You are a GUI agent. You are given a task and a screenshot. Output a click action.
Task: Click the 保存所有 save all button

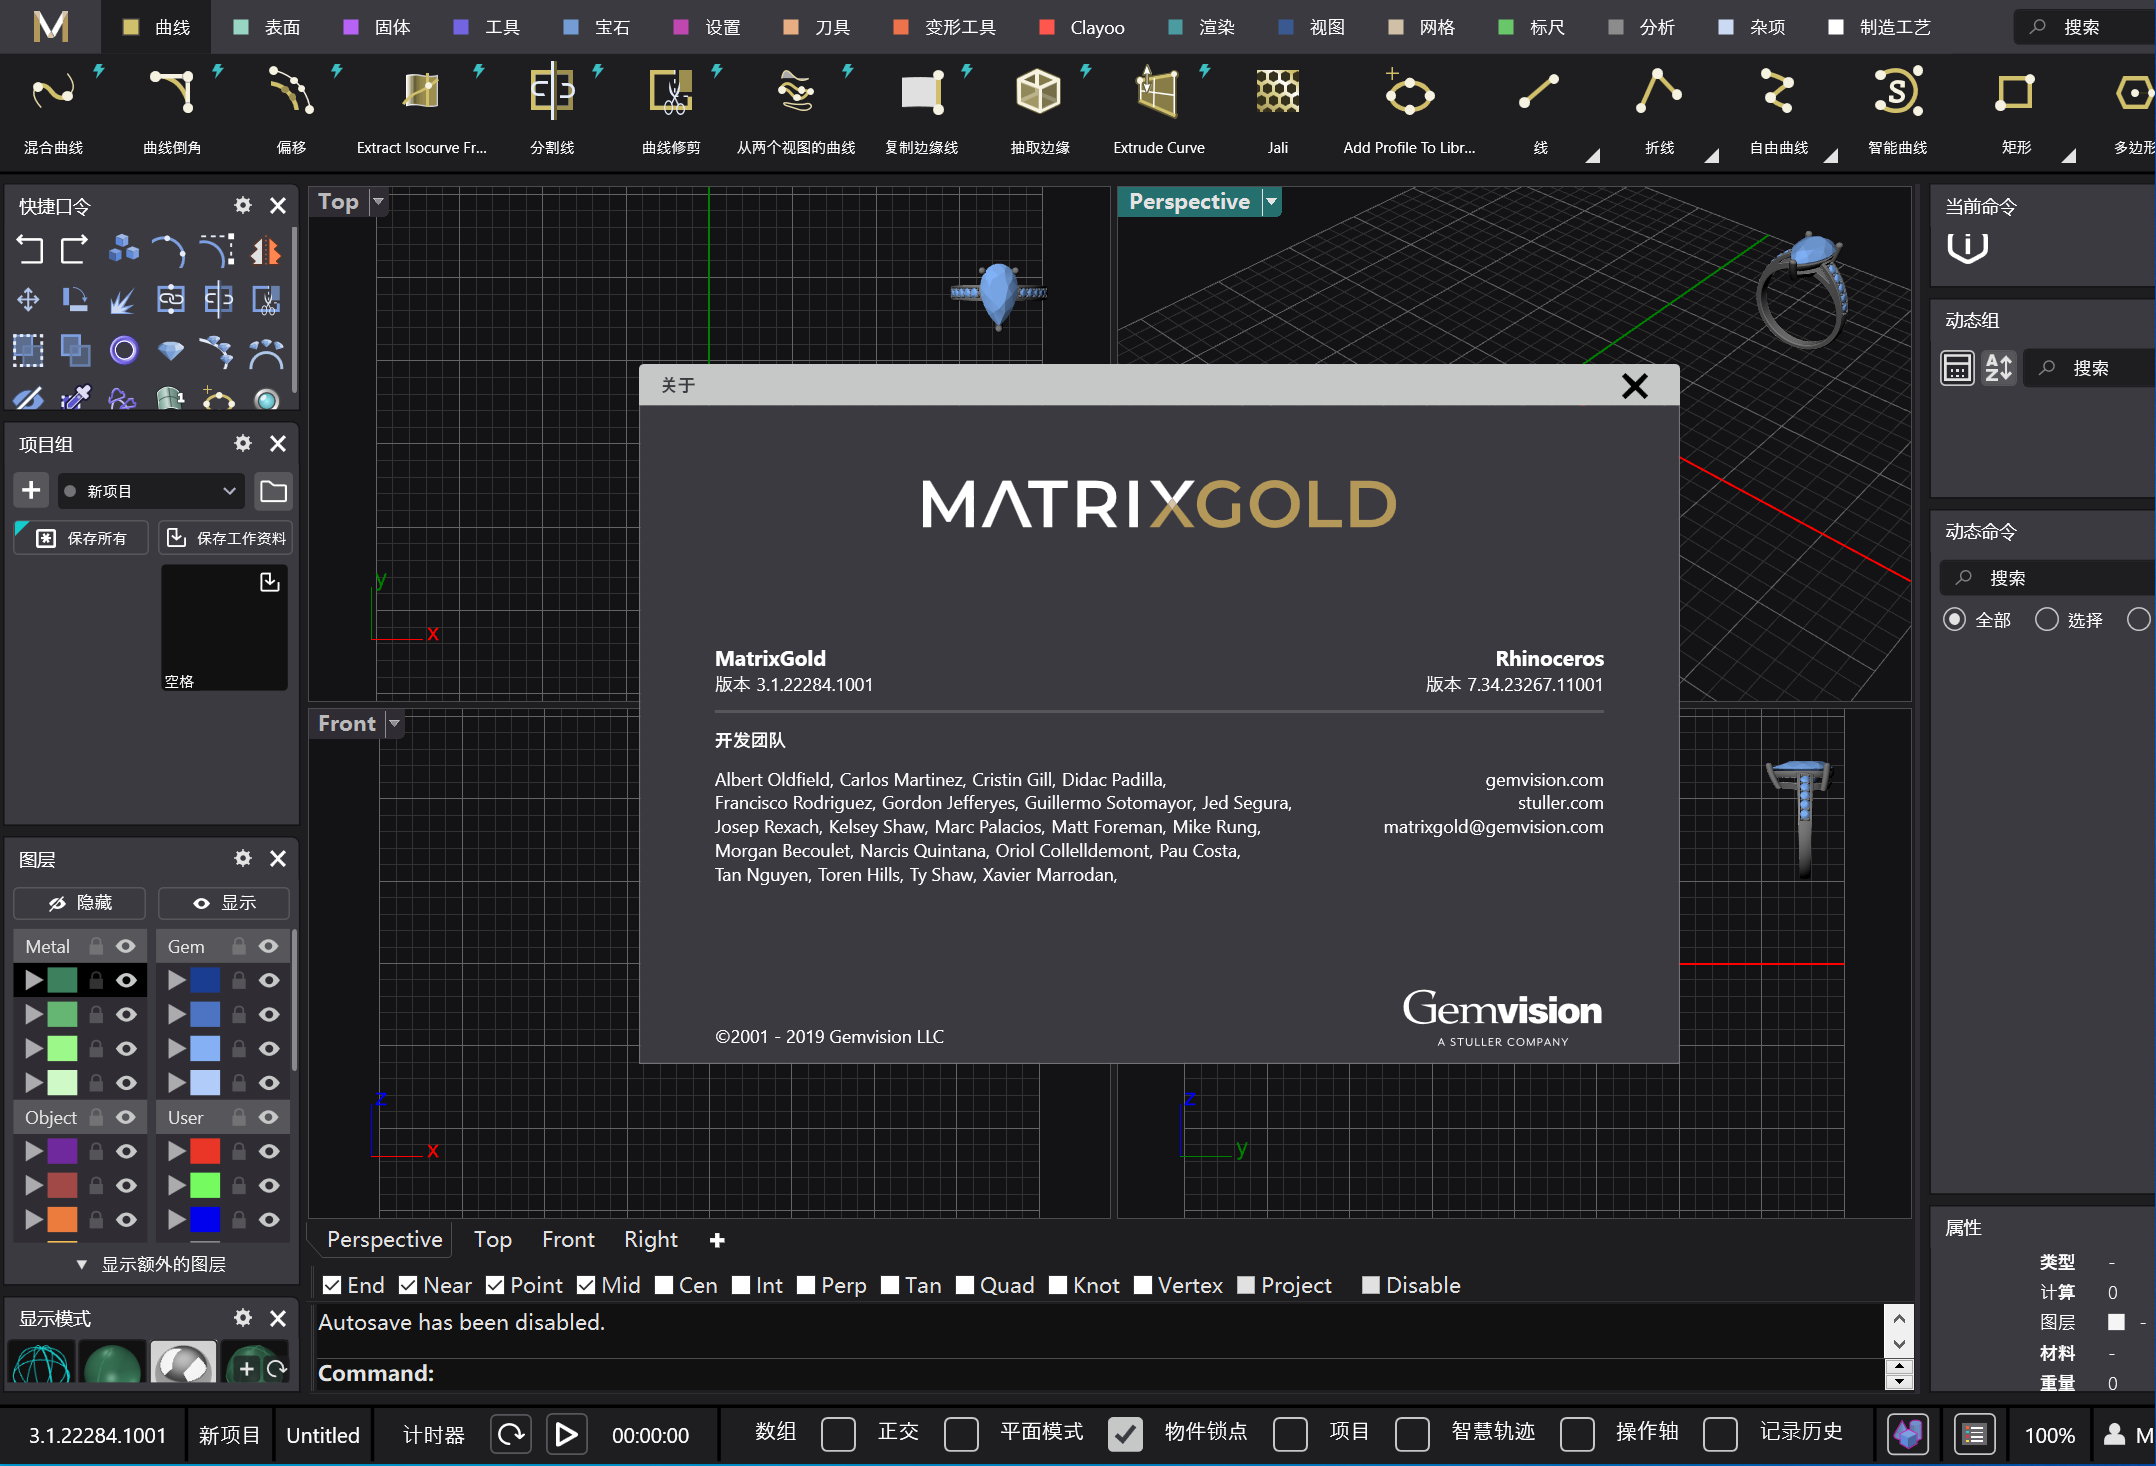coord(81,538)
